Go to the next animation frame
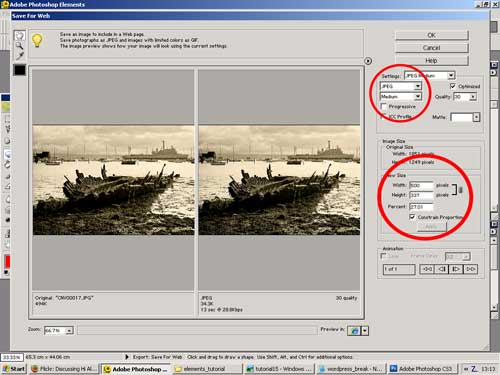Viewport: 500px width, 375px height. (x=456, y=269)
